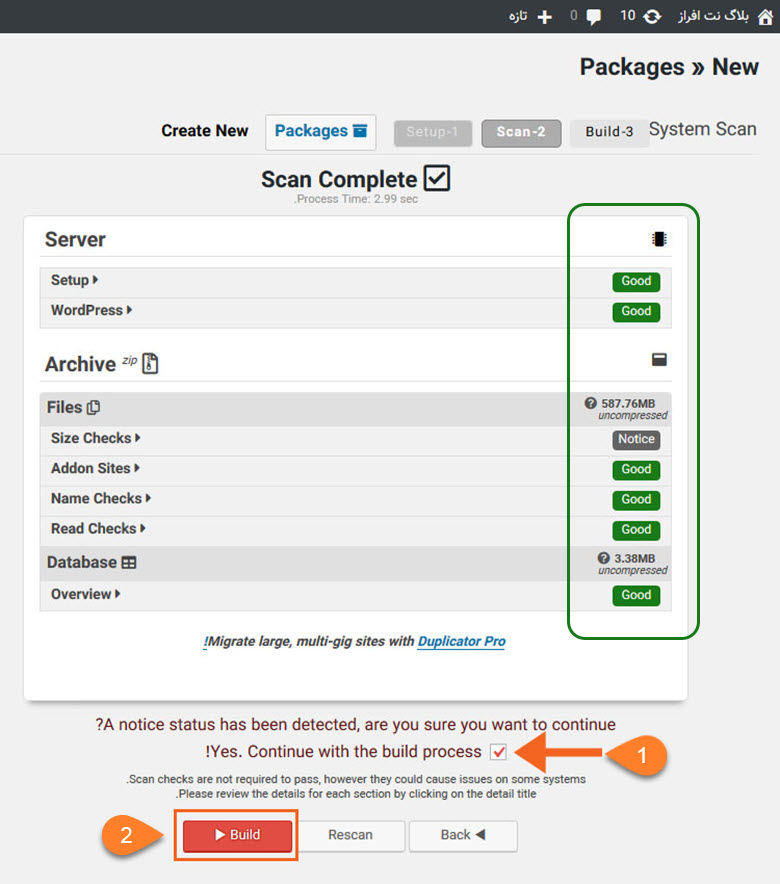This screenshot has width=780, height=884.
Task: Expand the Size Checks section
Action: (x=96, y=438)
